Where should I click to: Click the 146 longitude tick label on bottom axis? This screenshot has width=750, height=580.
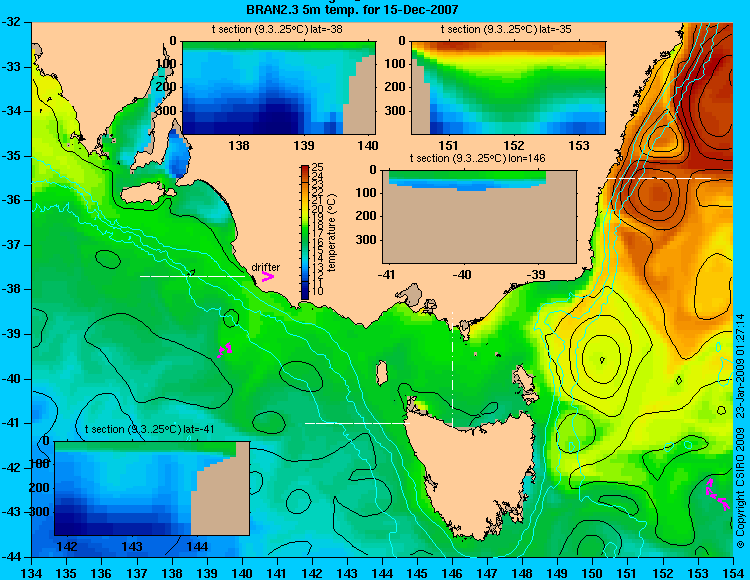(452, 573)
